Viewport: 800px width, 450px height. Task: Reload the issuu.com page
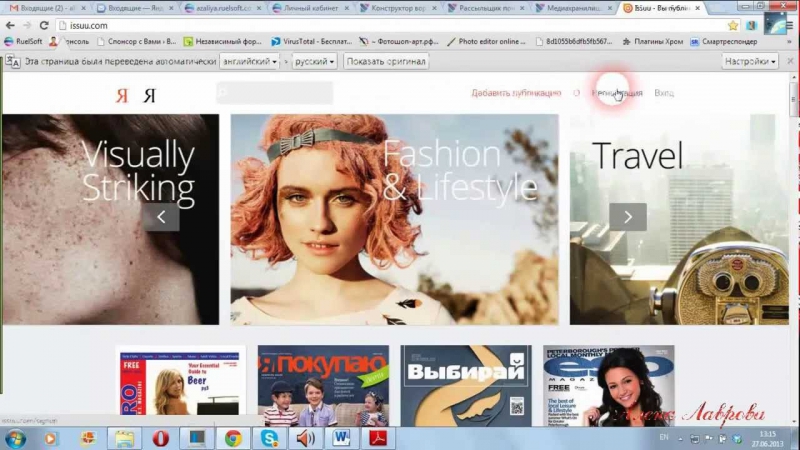[44, 25]
